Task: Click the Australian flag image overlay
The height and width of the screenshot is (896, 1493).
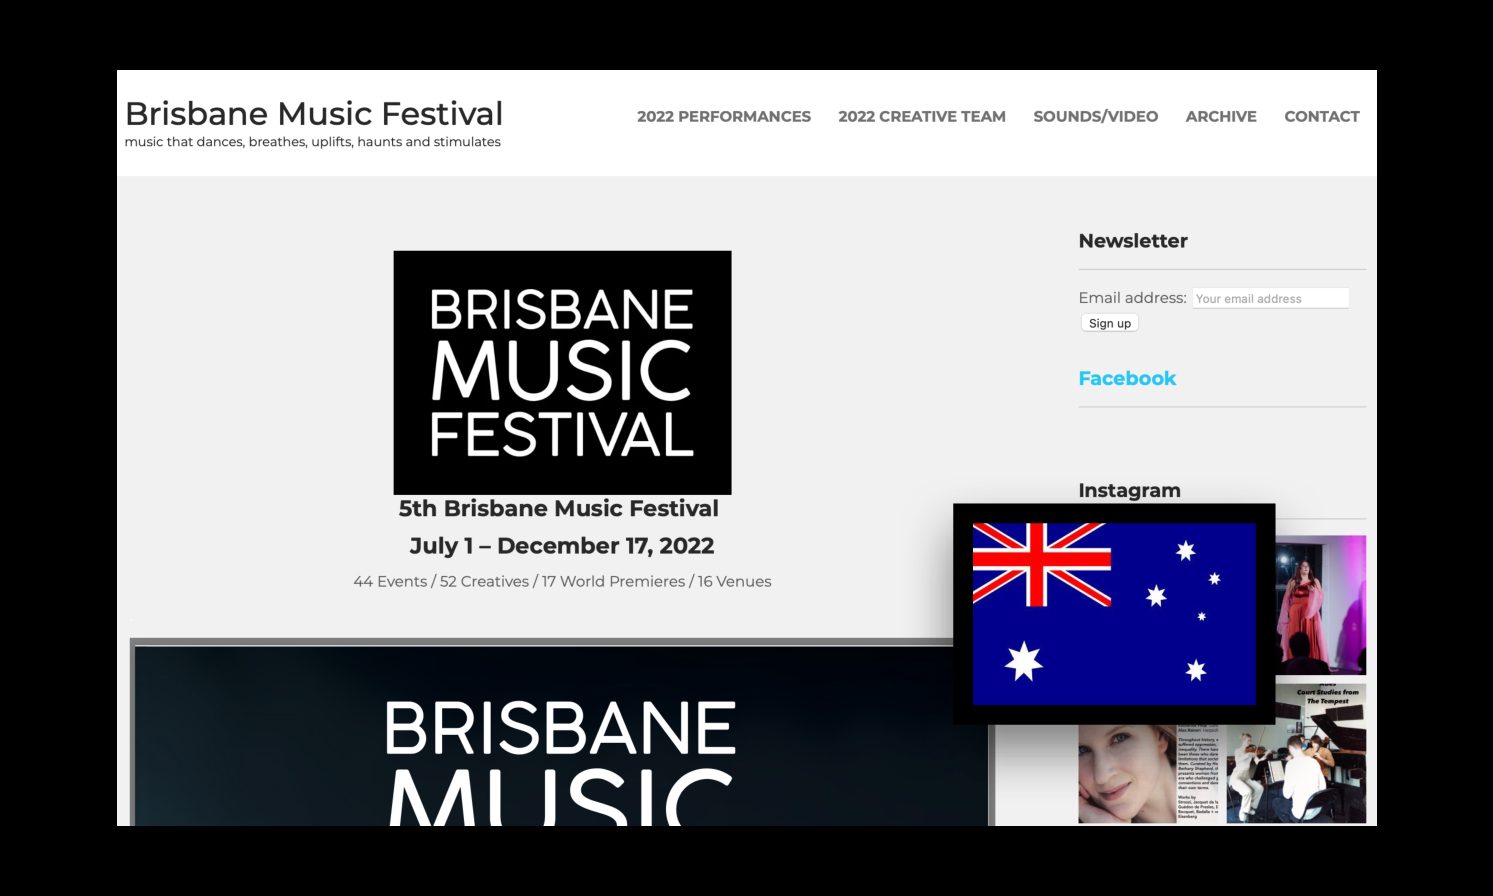Action: click(x=1114, y=614)
